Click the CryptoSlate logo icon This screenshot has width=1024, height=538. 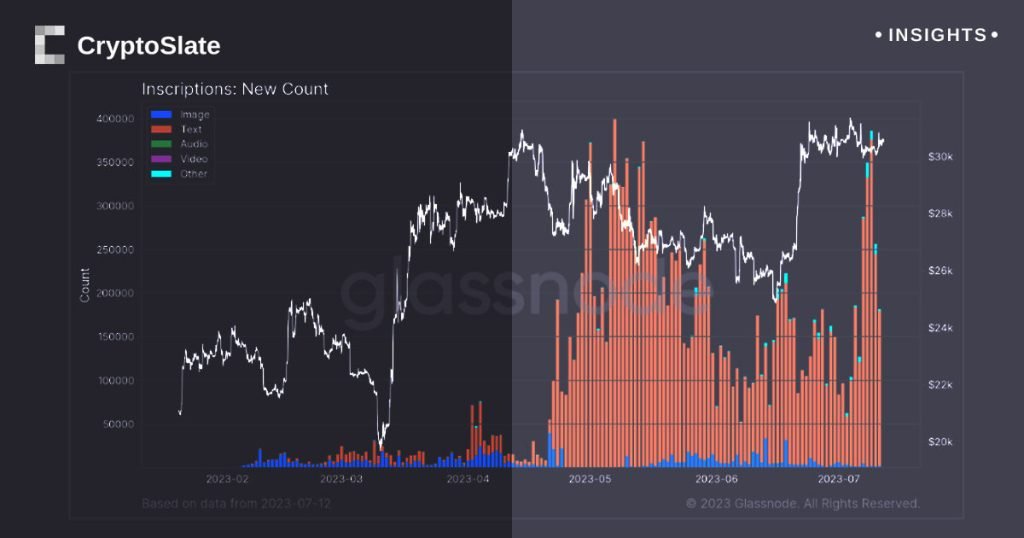(50, 45)
